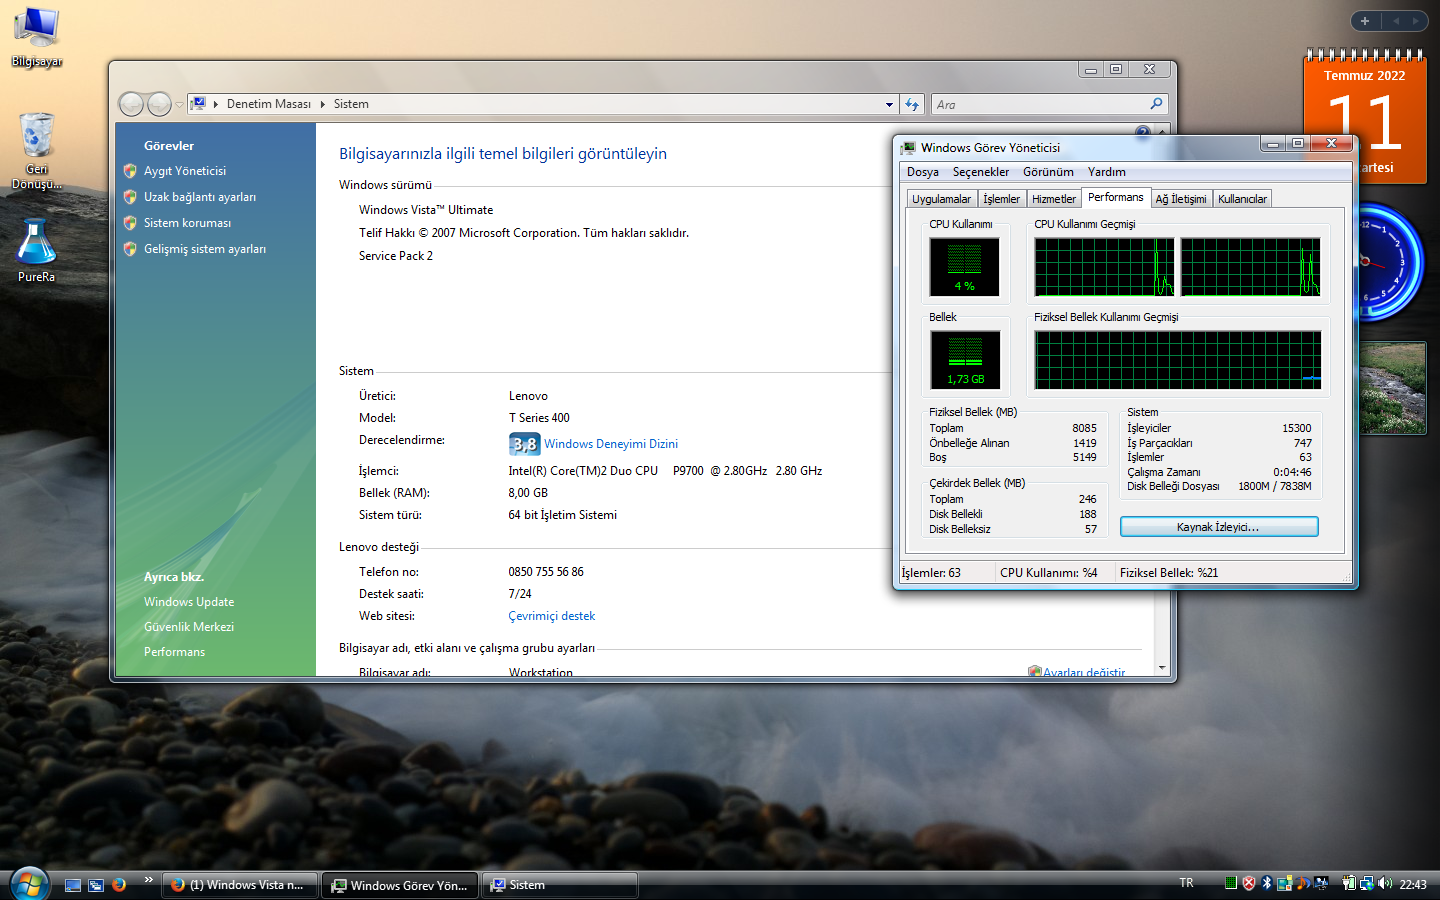Open the address bar history dropdown arrow

point(889,104)
